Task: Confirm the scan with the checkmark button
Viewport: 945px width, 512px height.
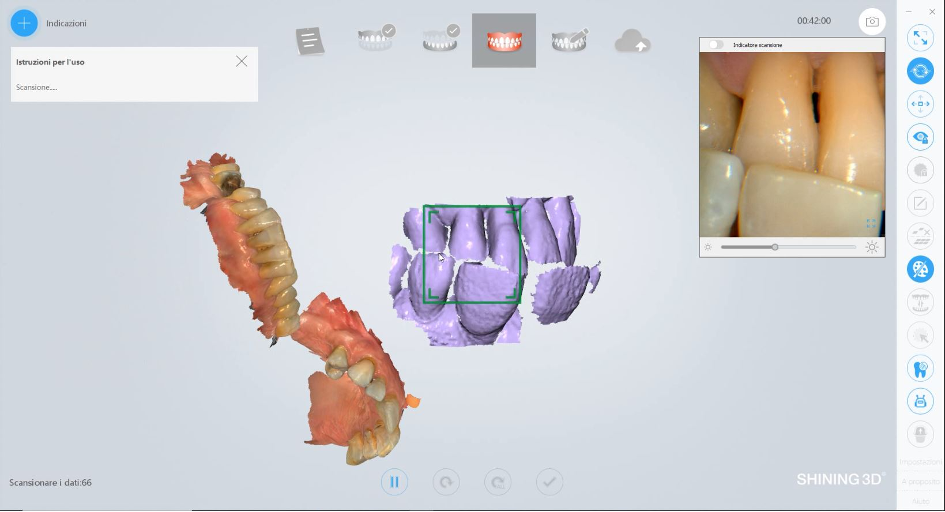Action: 549,482
